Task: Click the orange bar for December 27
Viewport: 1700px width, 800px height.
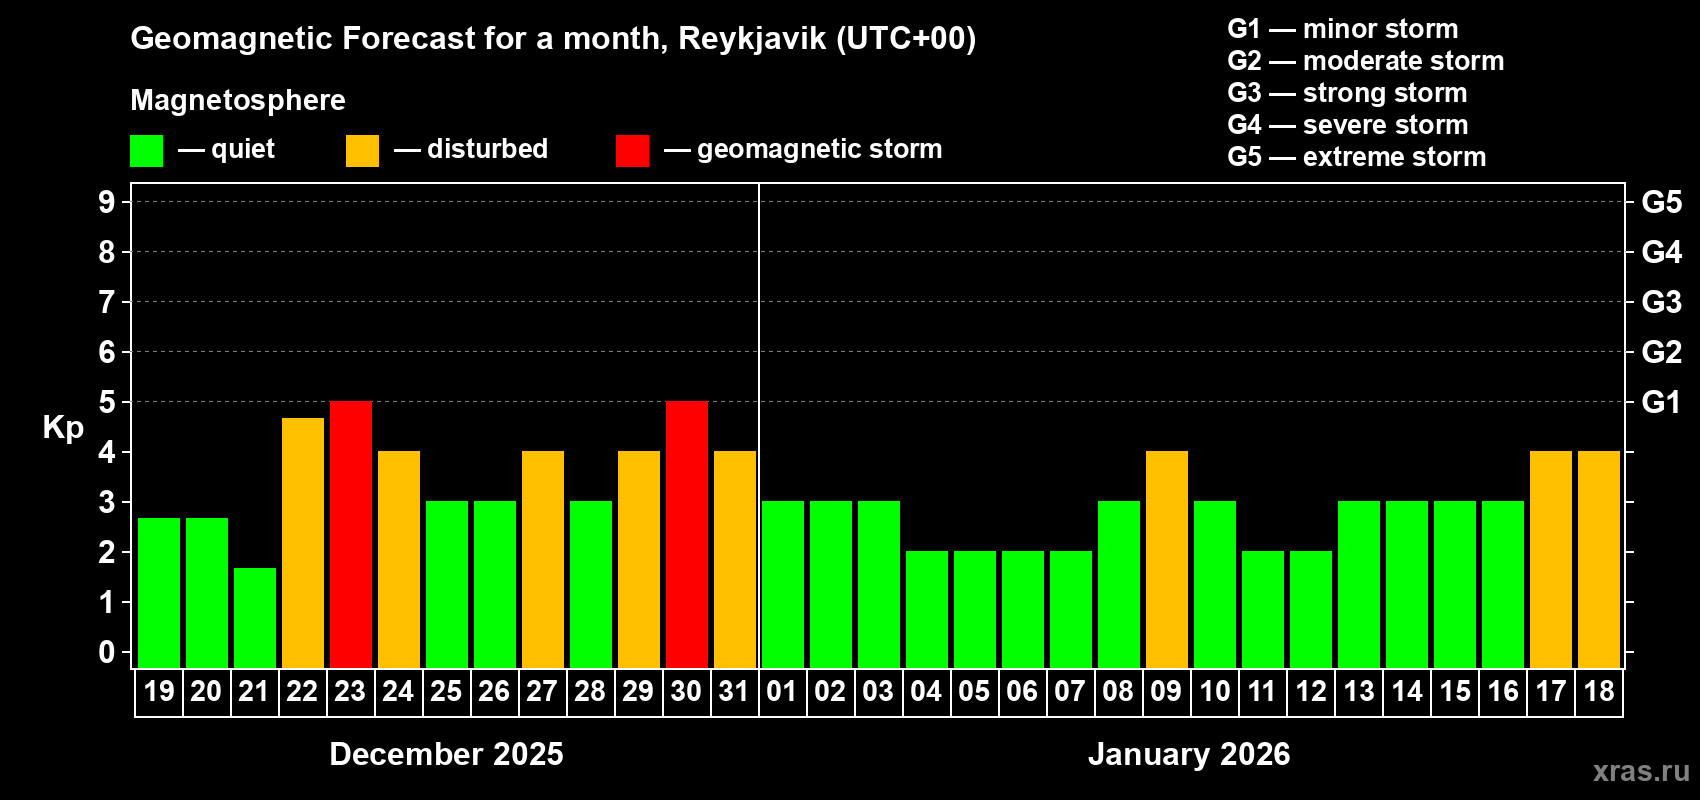Action: click(x=543, y=560)
